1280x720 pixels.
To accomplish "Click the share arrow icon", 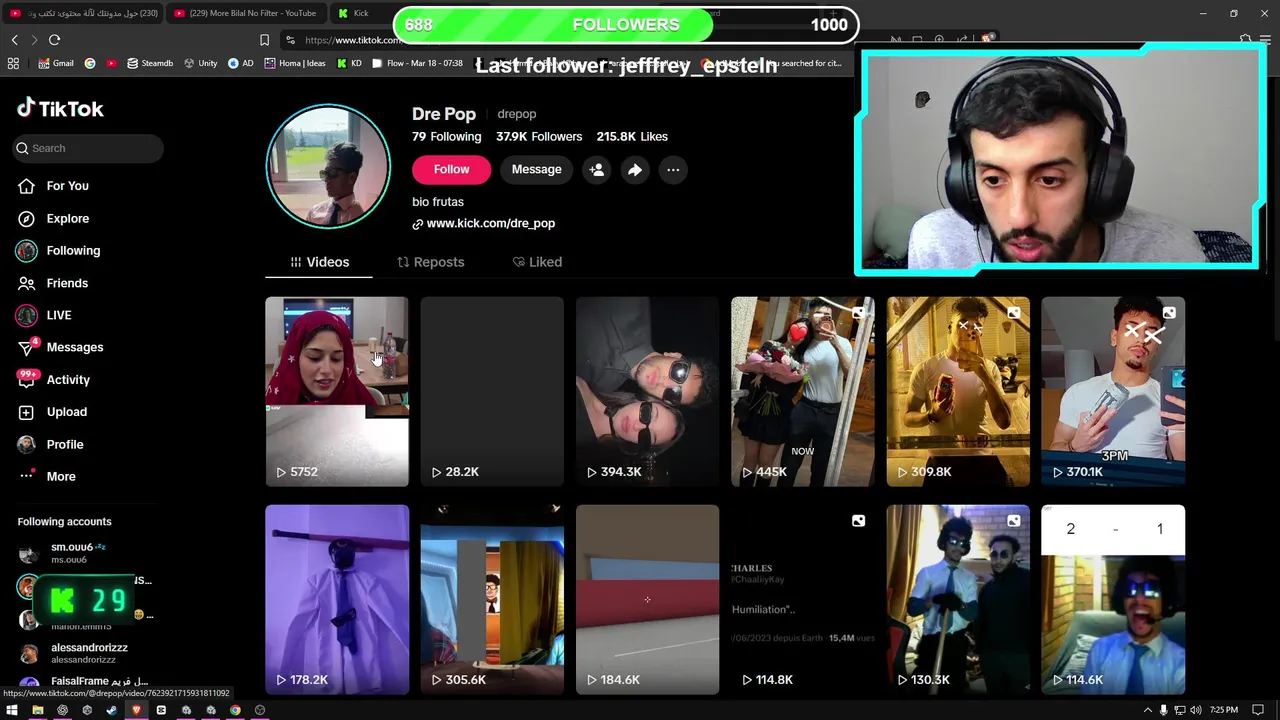I will coord(635,170).
